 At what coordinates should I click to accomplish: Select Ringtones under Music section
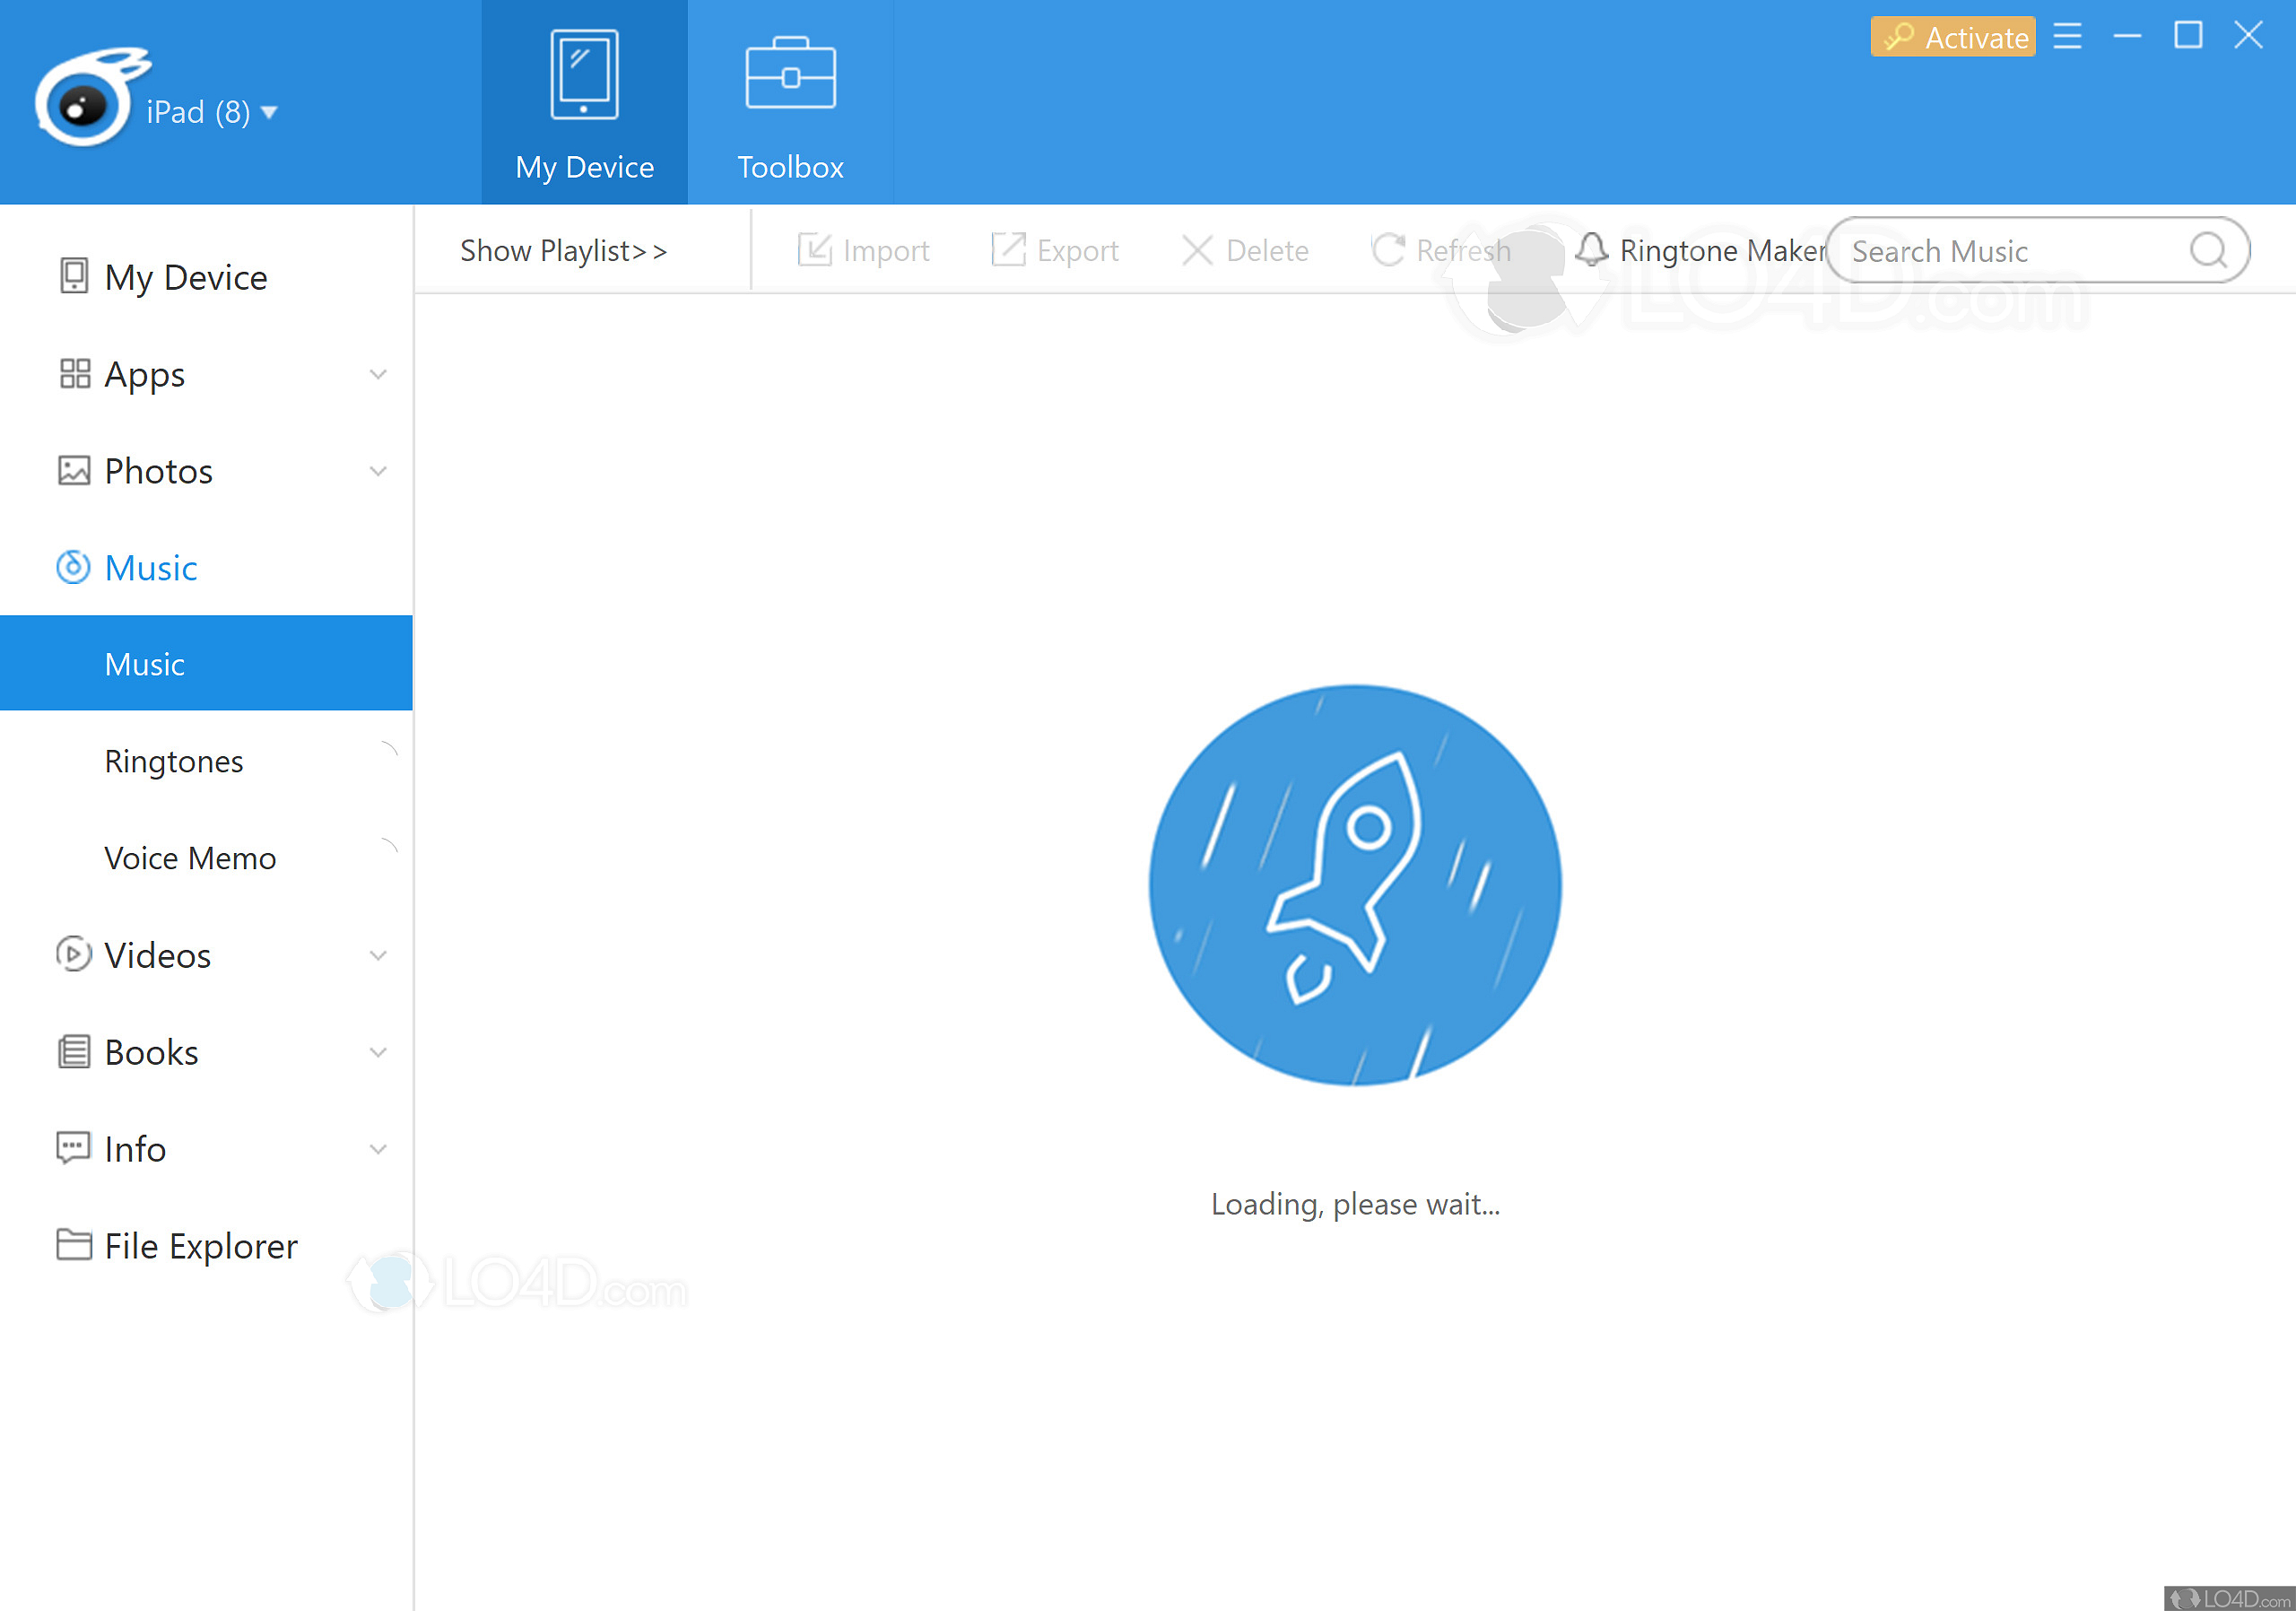click(173, 761)
